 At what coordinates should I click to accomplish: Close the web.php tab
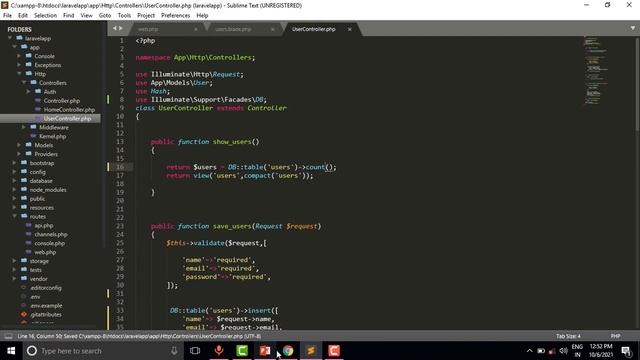point(196,29)
